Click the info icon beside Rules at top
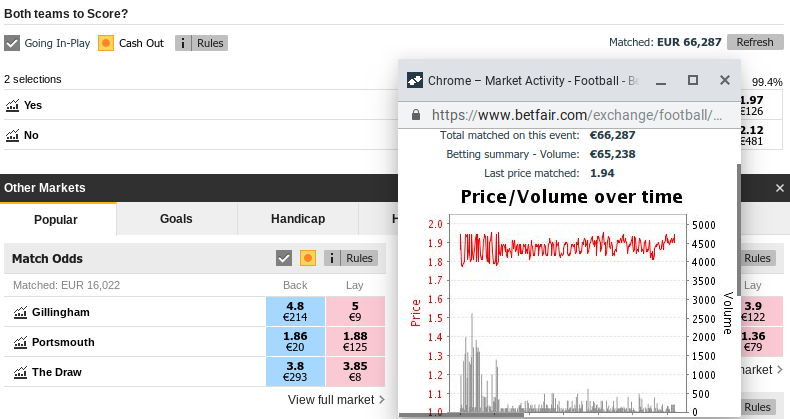 pos(182,43)
